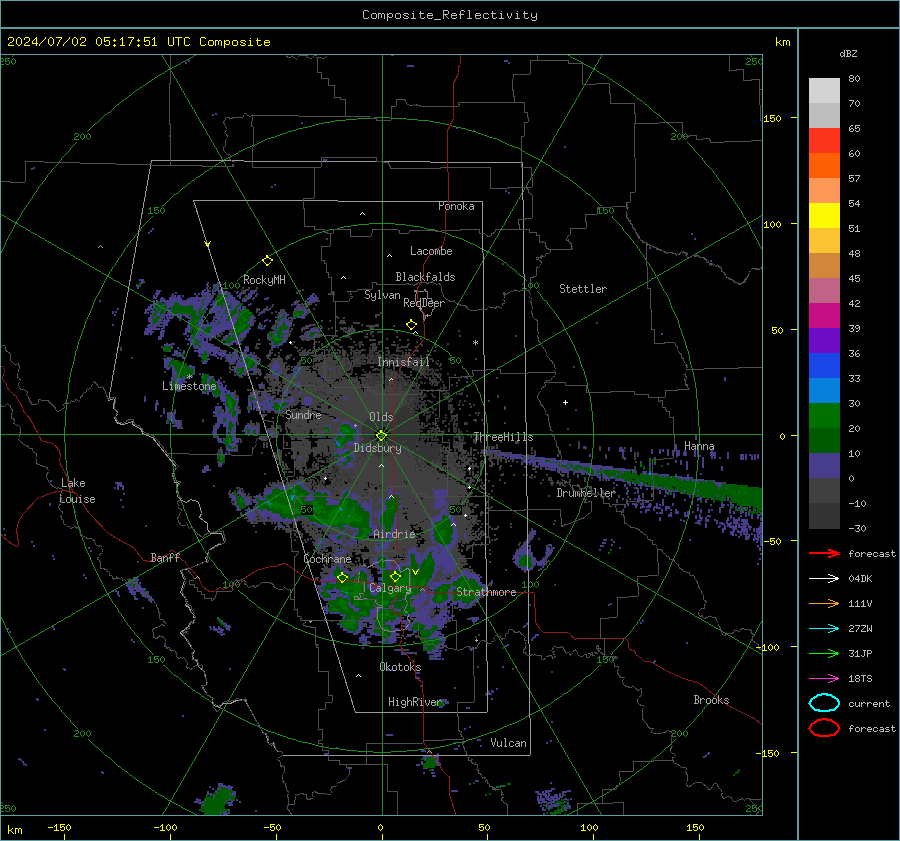Click the Hanna city label

click(x=699, y=446)
